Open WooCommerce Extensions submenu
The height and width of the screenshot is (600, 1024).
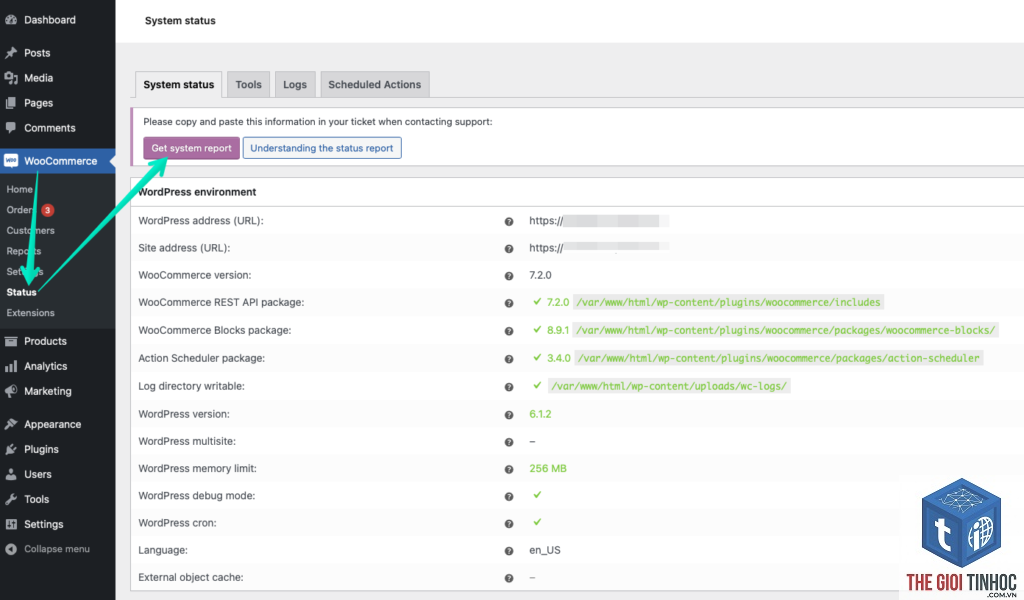(x=31, y=313)
